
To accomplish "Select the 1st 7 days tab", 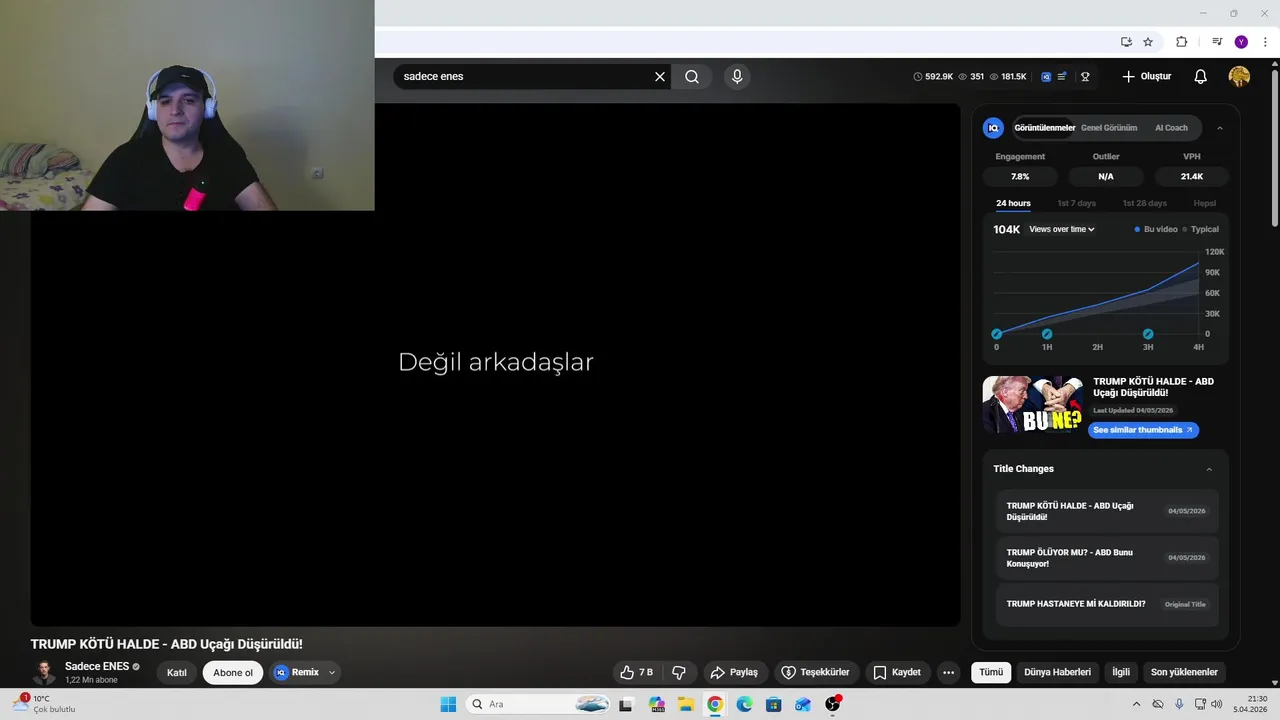I will [x=1077, y=203].
